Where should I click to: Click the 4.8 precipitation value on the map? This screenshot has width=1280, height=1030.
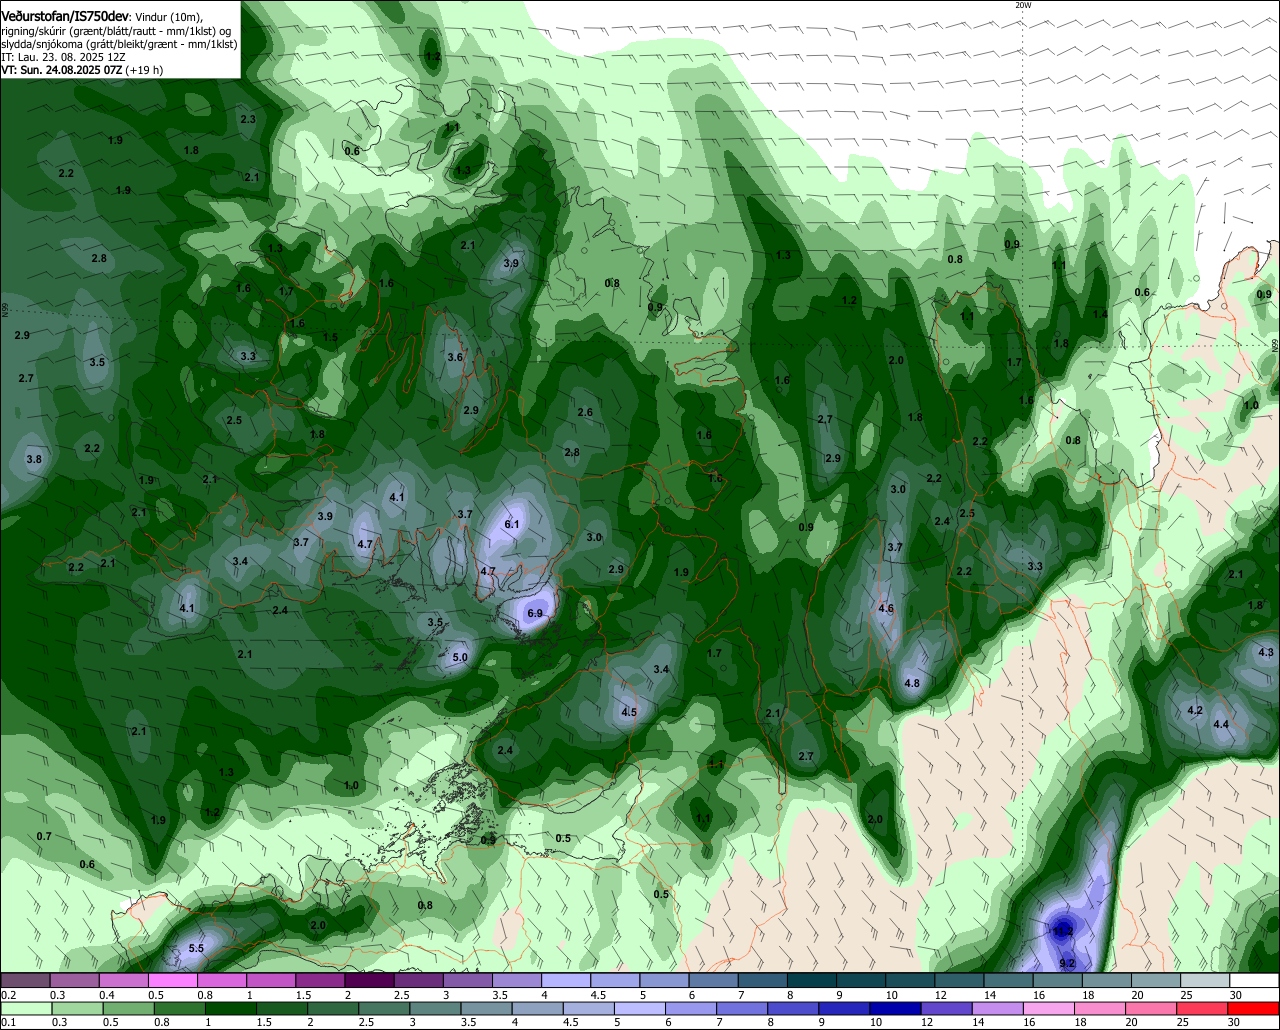(912, 683)
